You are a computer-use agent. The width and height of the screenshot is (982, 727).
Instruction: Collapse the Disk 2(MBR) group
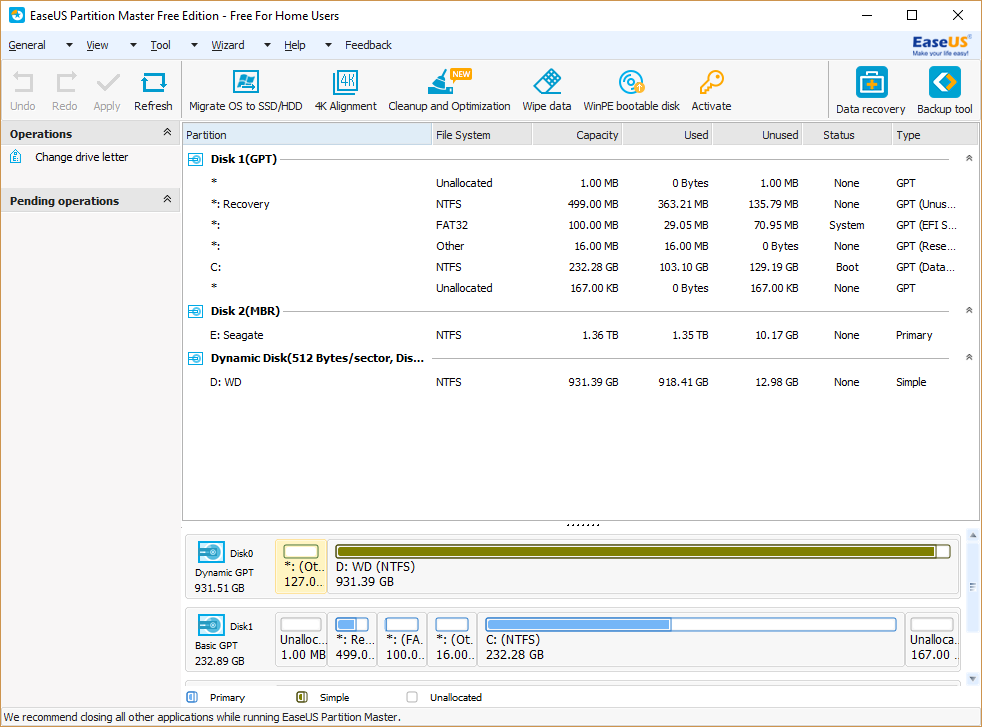coord(969,310)
